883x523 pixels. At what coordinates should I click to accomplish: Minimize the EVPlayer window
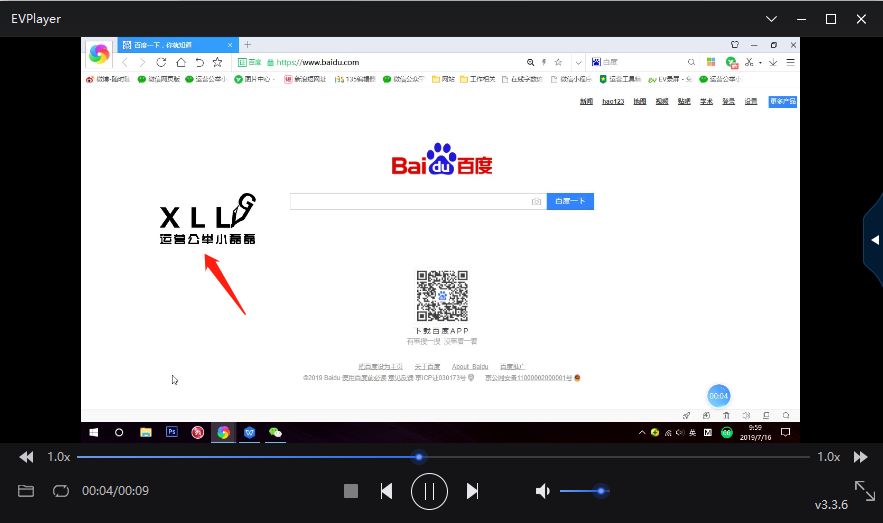tap(801, 19)
